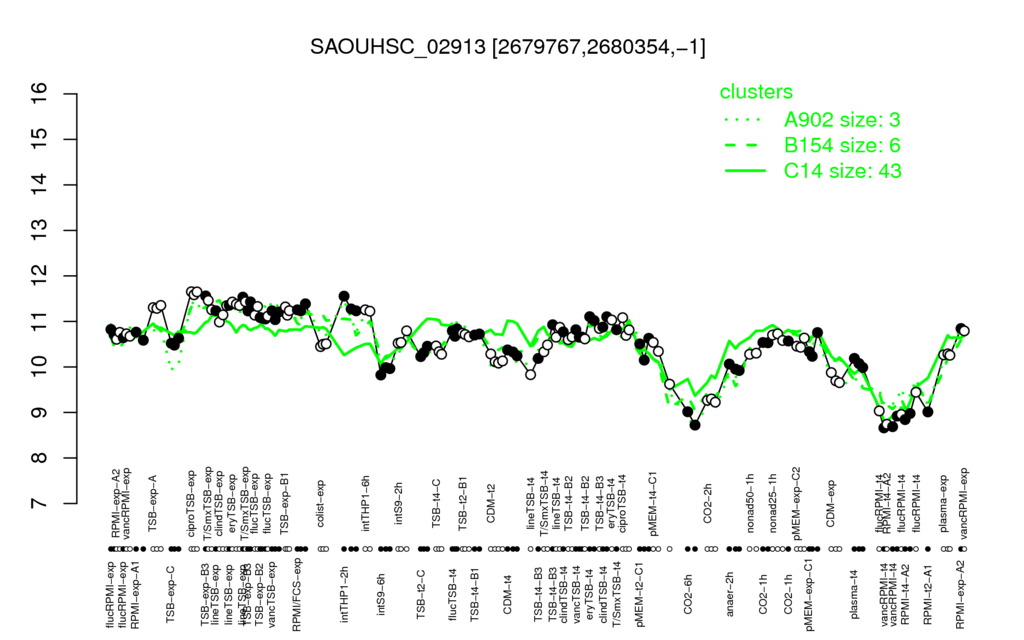Select the 'clusters' legend heading

click(756, 92)
